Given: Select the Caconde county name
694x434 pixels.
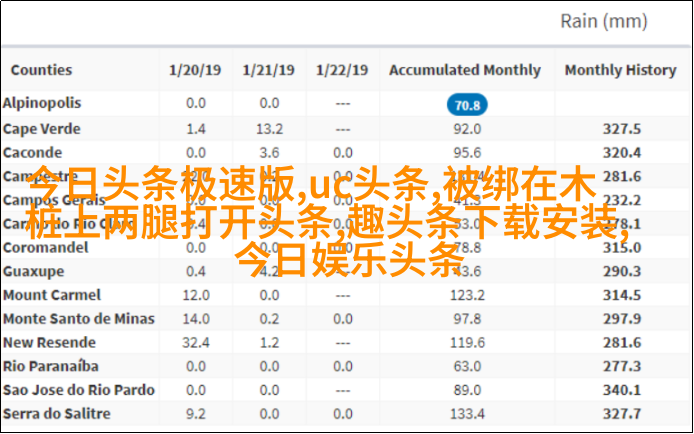Looking at the screenshot, I should point(32,153).
